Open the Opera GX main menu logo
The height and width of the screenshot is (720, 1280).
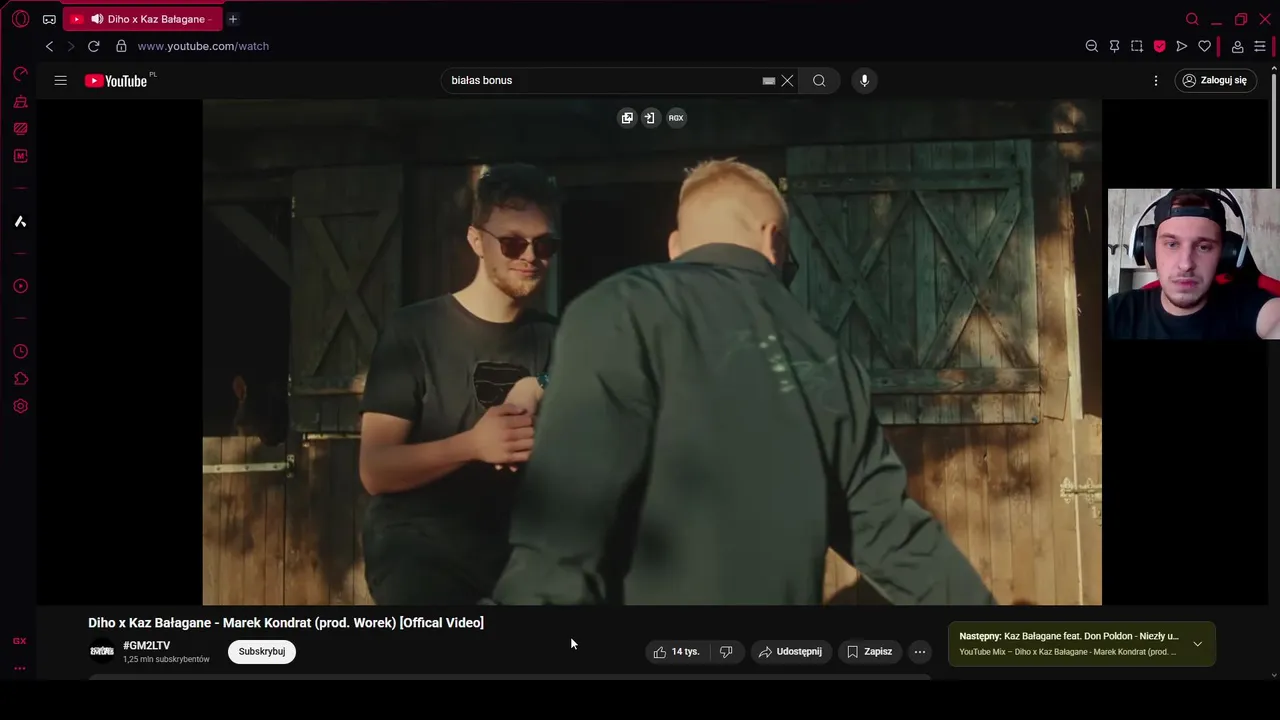click(x=20, y=19)
